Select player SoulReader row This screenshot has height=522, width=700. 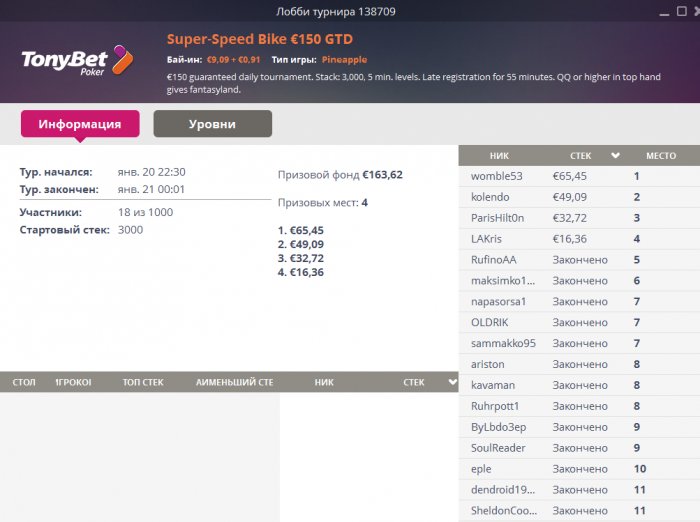[579, 448]
